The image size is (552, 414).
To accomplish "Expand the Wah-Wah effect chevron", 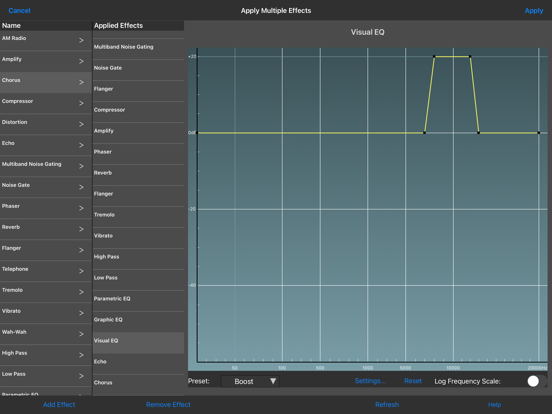I will point(81,334).
